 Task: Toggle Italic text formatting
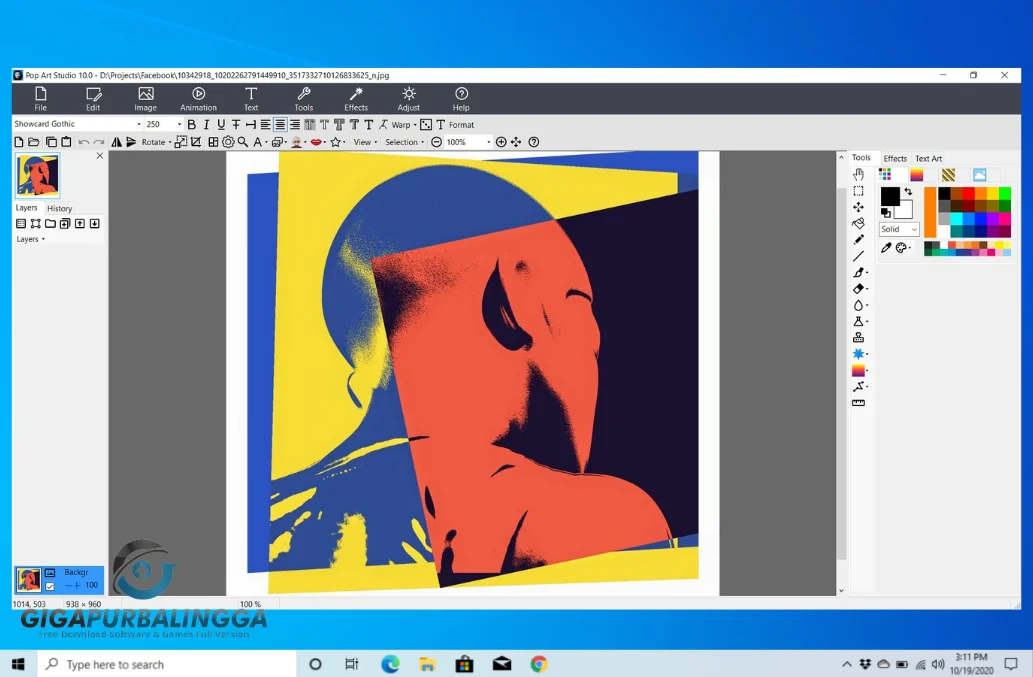pyautogui.click(x=206, y=124)
